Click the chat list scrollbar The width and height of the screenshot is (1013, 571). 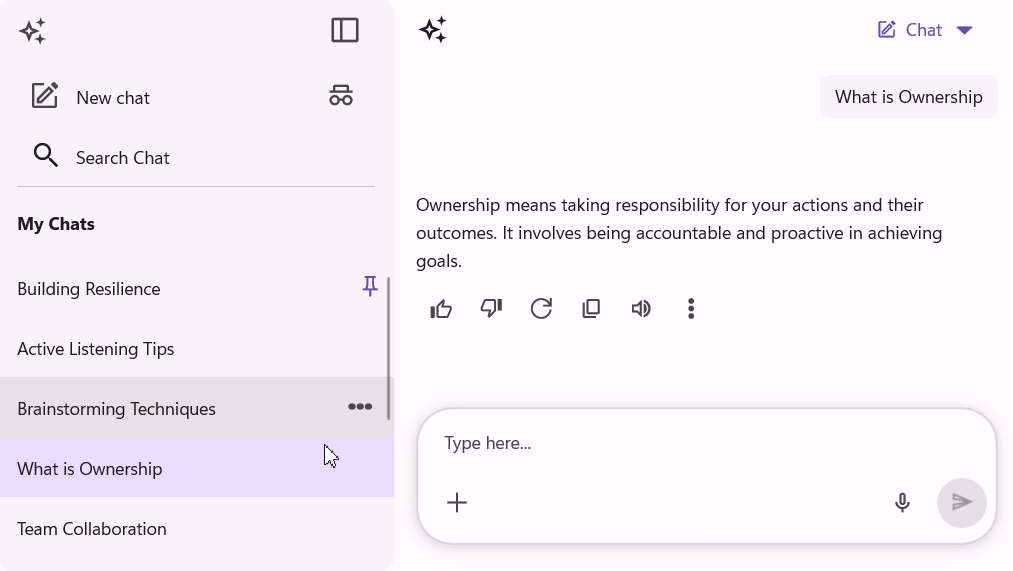coord(389,348)
